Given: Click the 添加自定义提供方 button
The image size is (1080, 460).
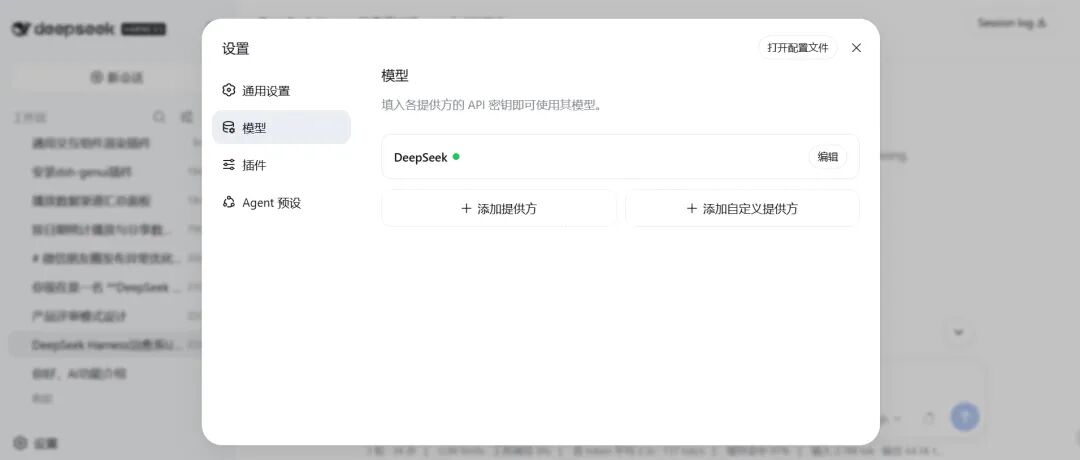Looking at the screenshot, I should (x=742, y=208).
